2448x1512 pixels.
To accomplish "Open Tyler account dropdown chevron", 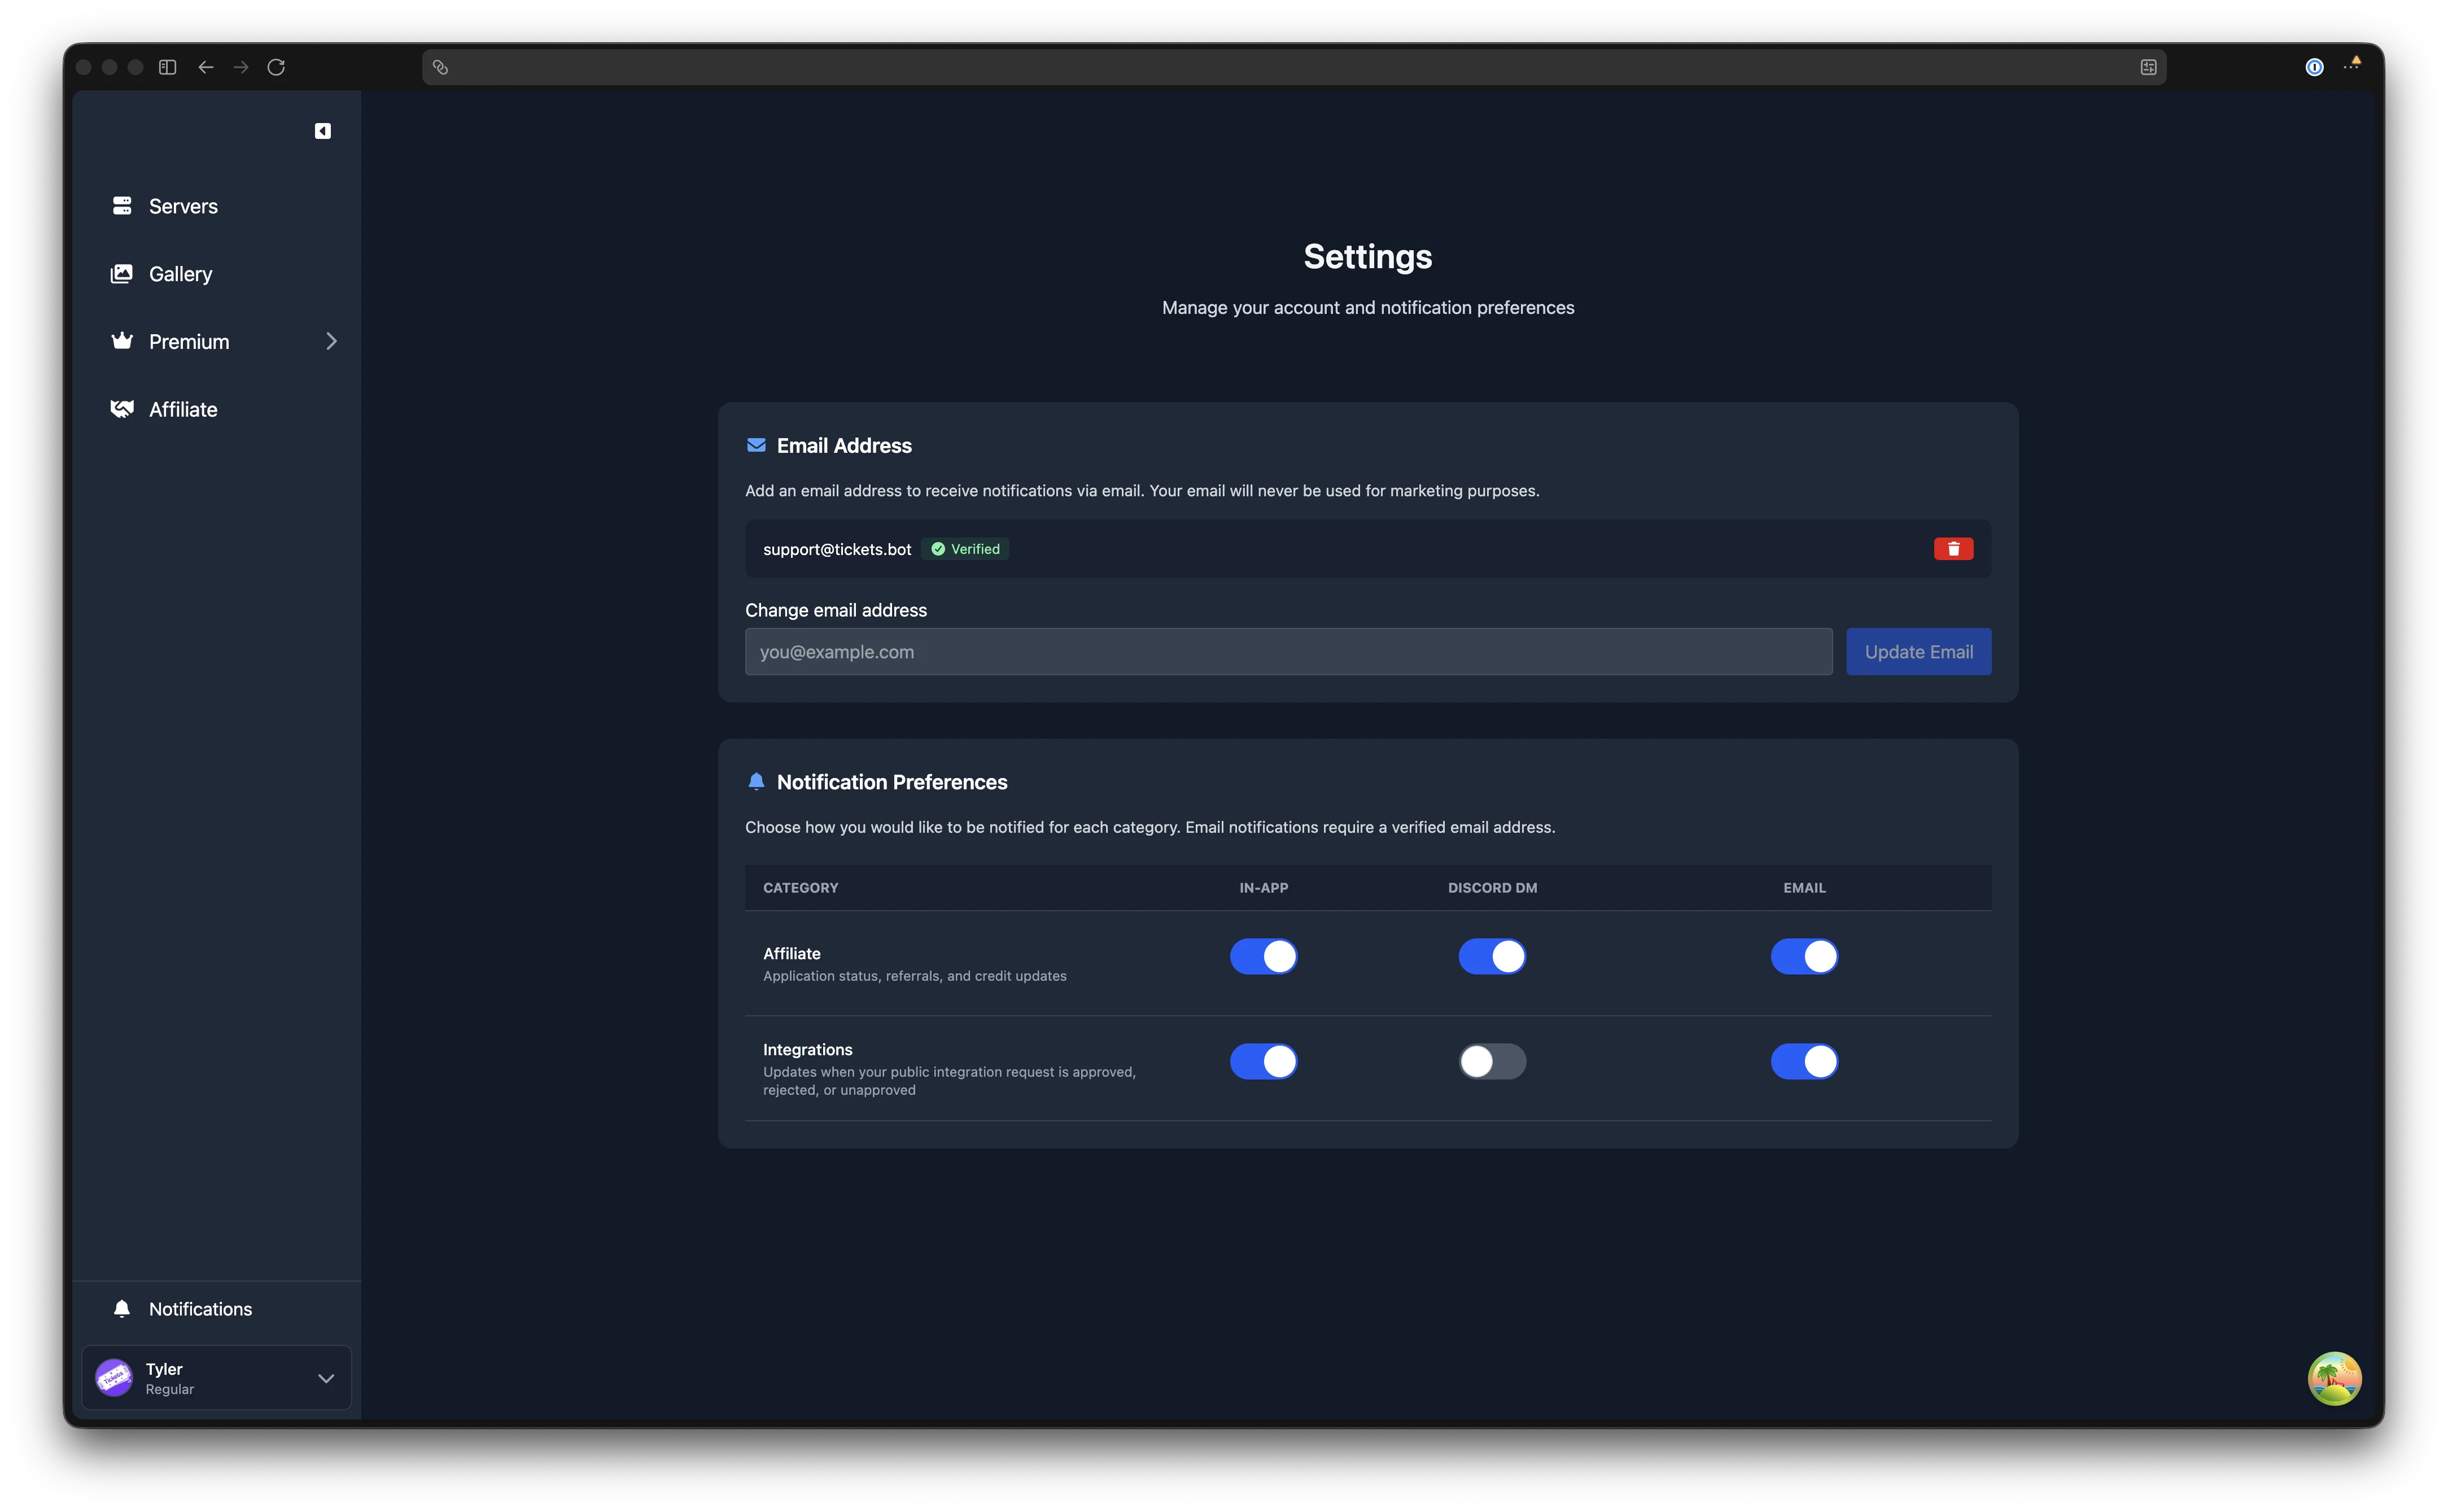I will 325,1378.
